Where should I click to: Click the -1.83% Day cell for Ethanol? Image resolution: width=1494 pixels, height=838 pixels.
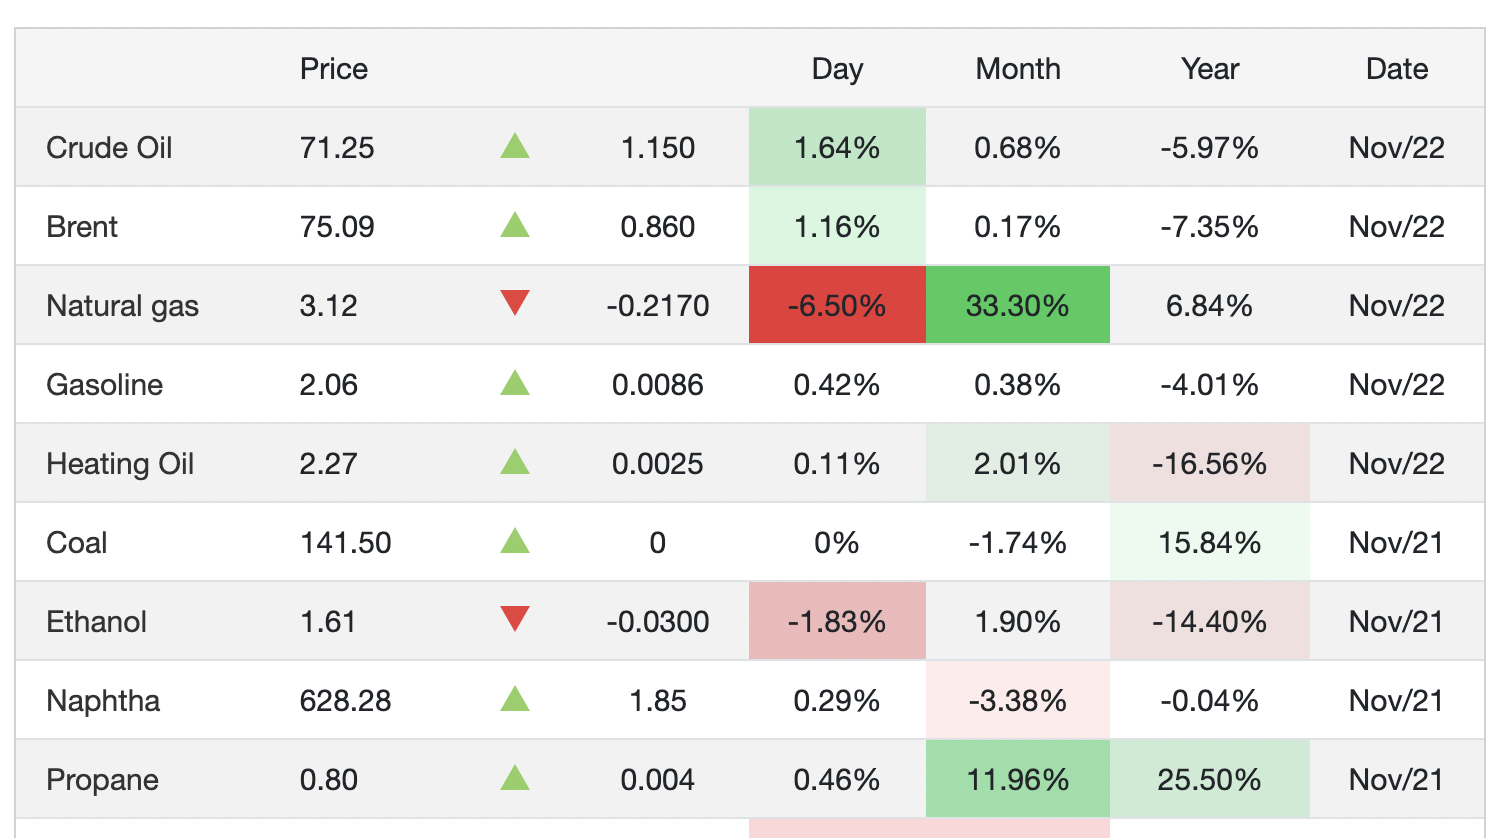[837, 621]
